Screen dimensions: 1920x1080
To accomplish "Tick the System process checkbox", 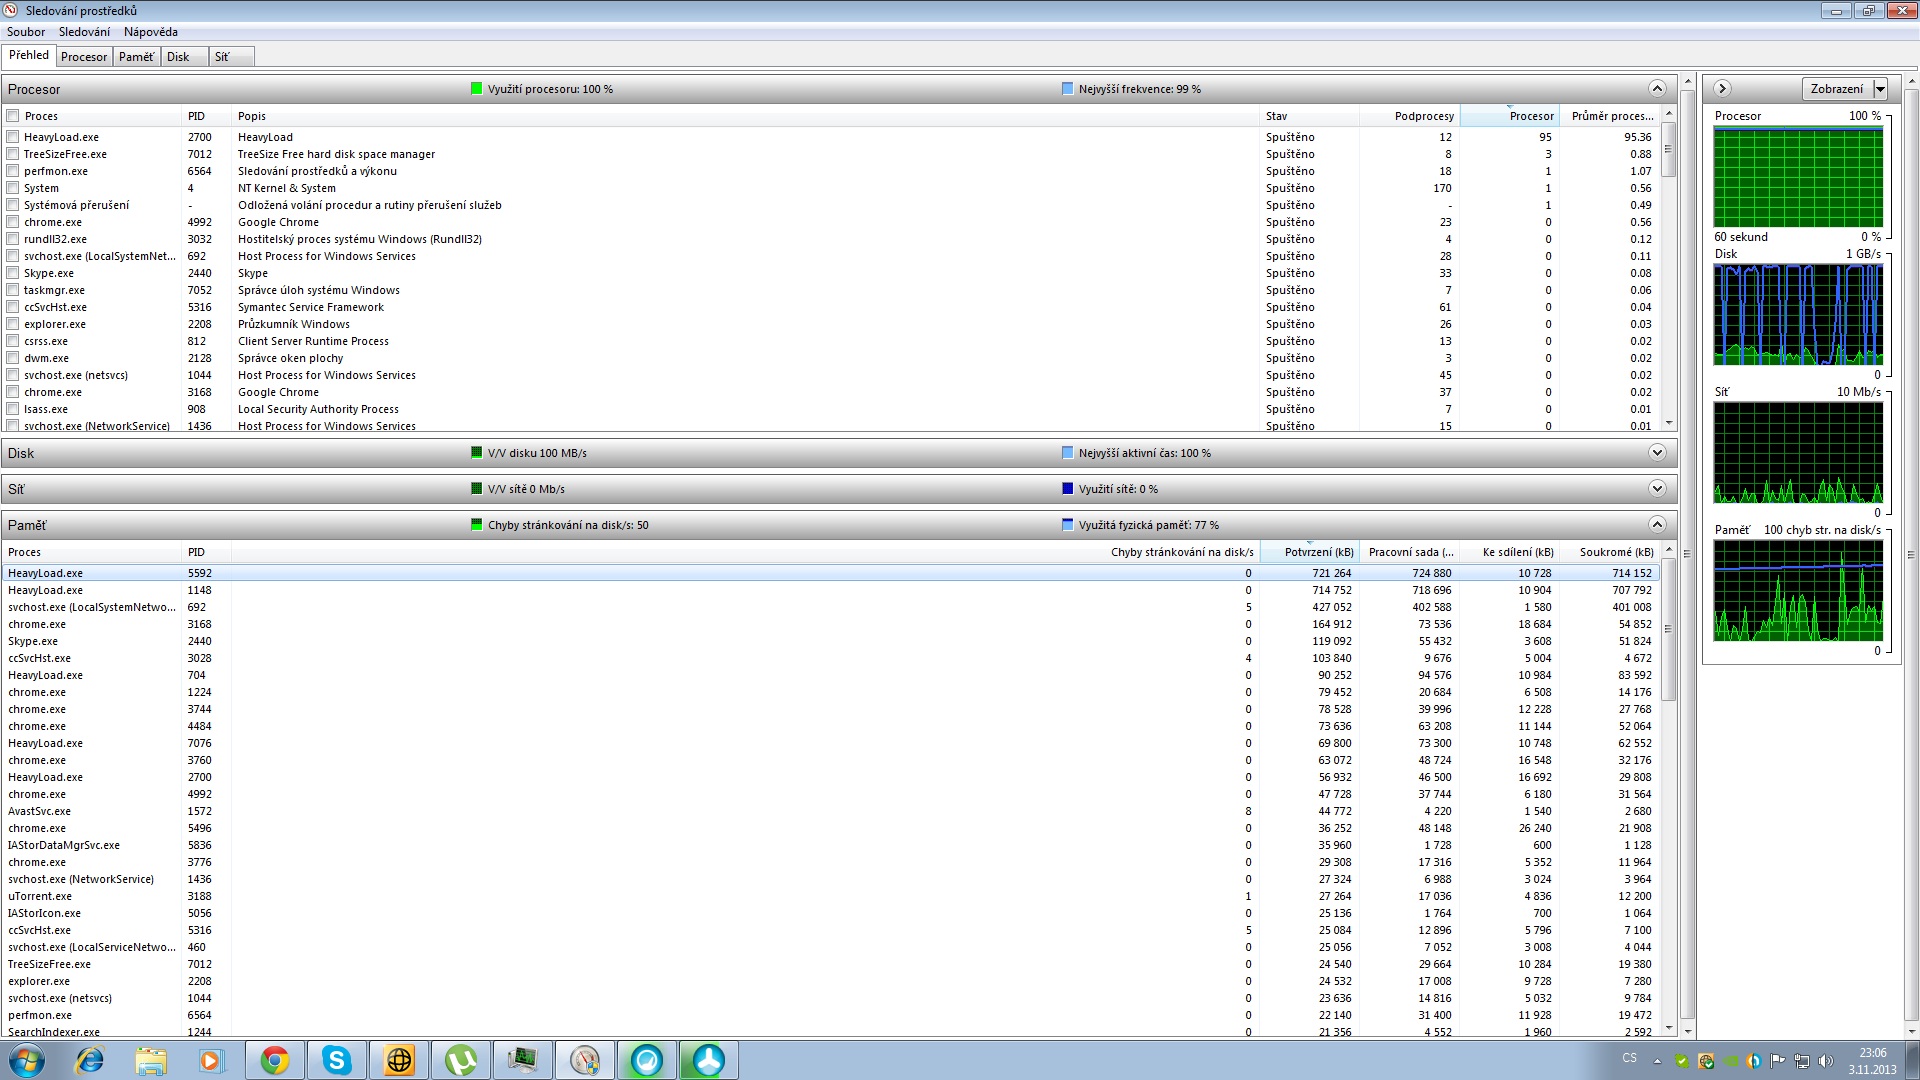I will [13, 188].
